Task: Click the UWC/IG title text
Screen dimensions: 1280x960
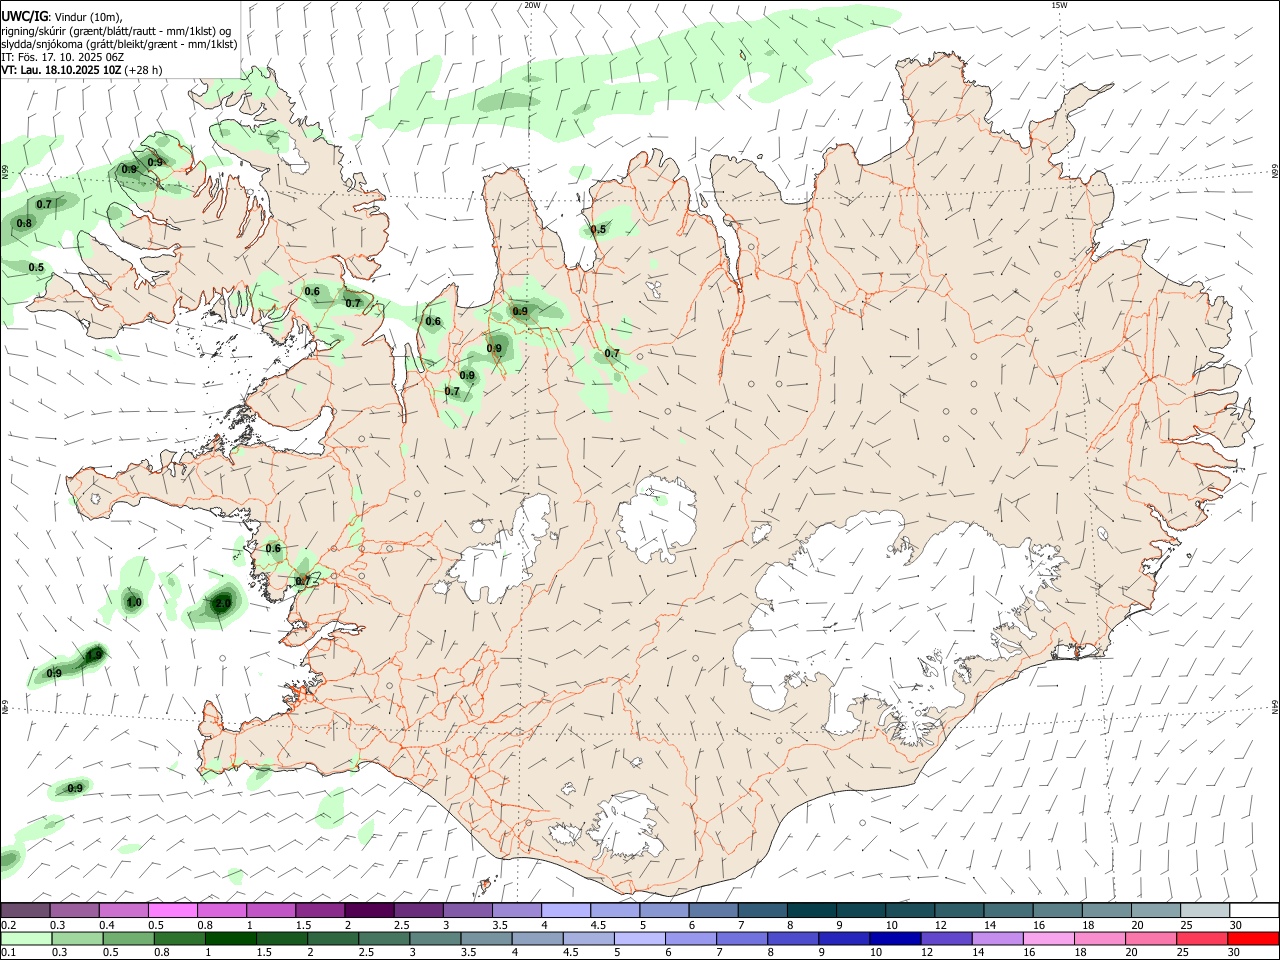Action: pos(24,16)
